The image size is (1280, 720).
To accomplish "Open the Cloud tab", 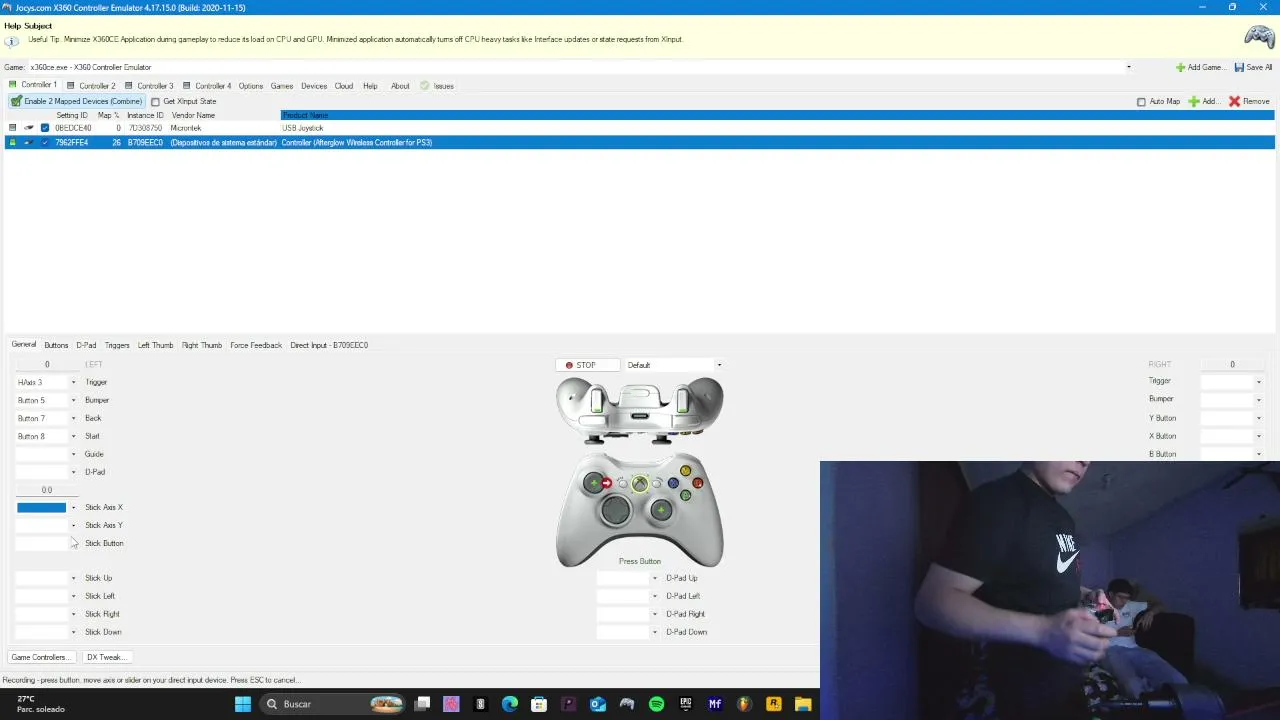I will click(344, 86).
